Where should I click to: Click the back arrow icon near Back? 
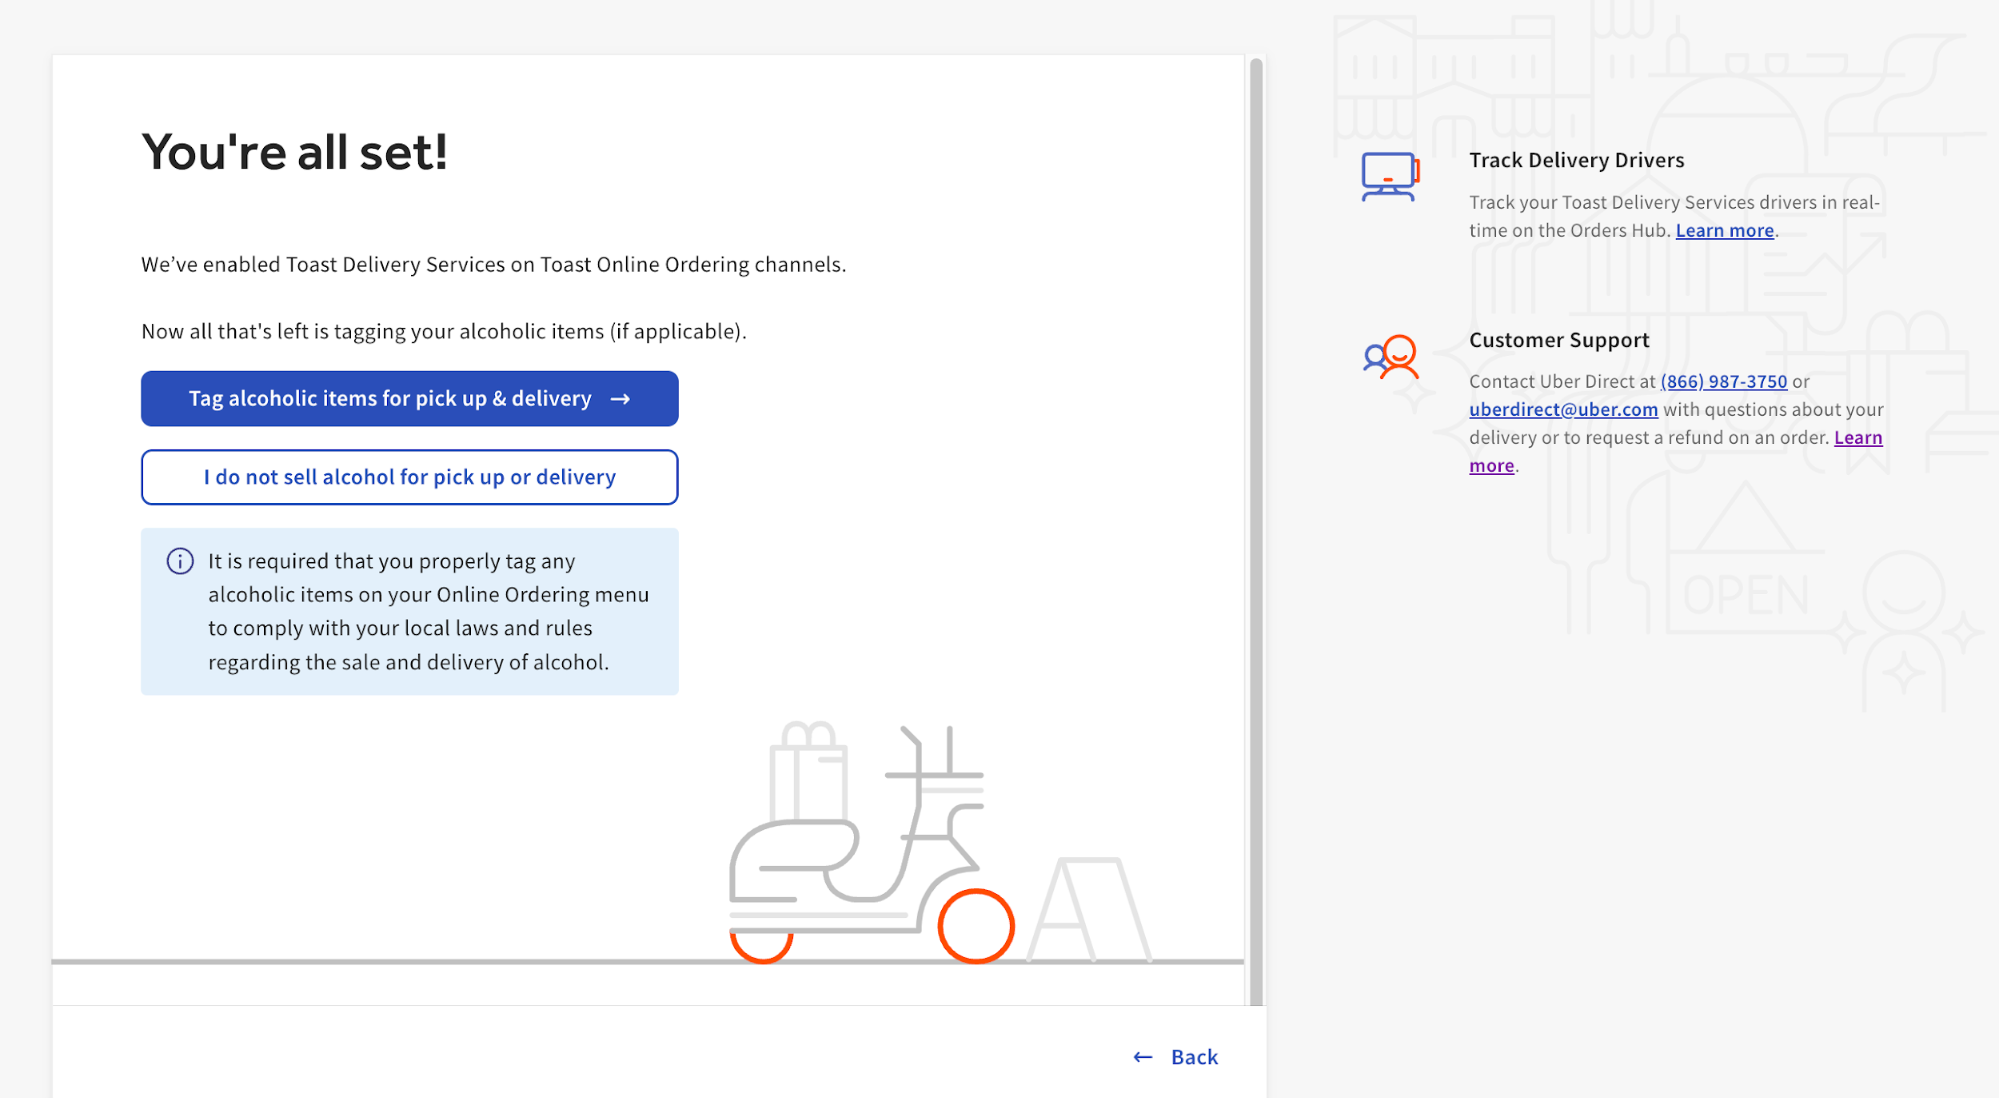(x=1141, y=1056)
